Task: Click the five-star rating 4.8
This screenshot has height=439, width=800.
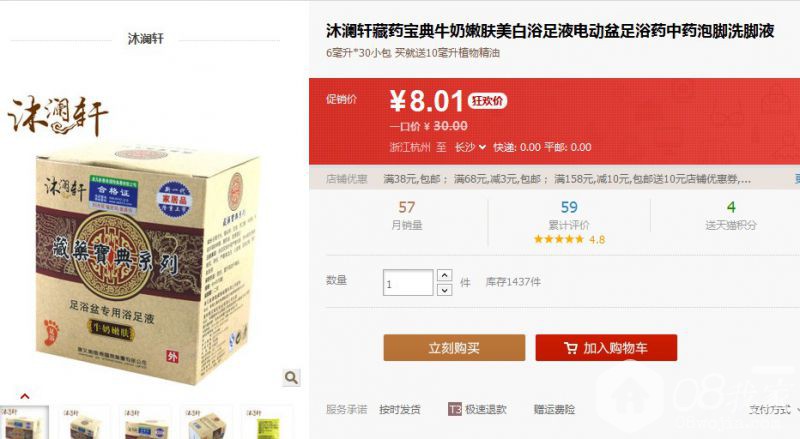Action: point(569,239)
